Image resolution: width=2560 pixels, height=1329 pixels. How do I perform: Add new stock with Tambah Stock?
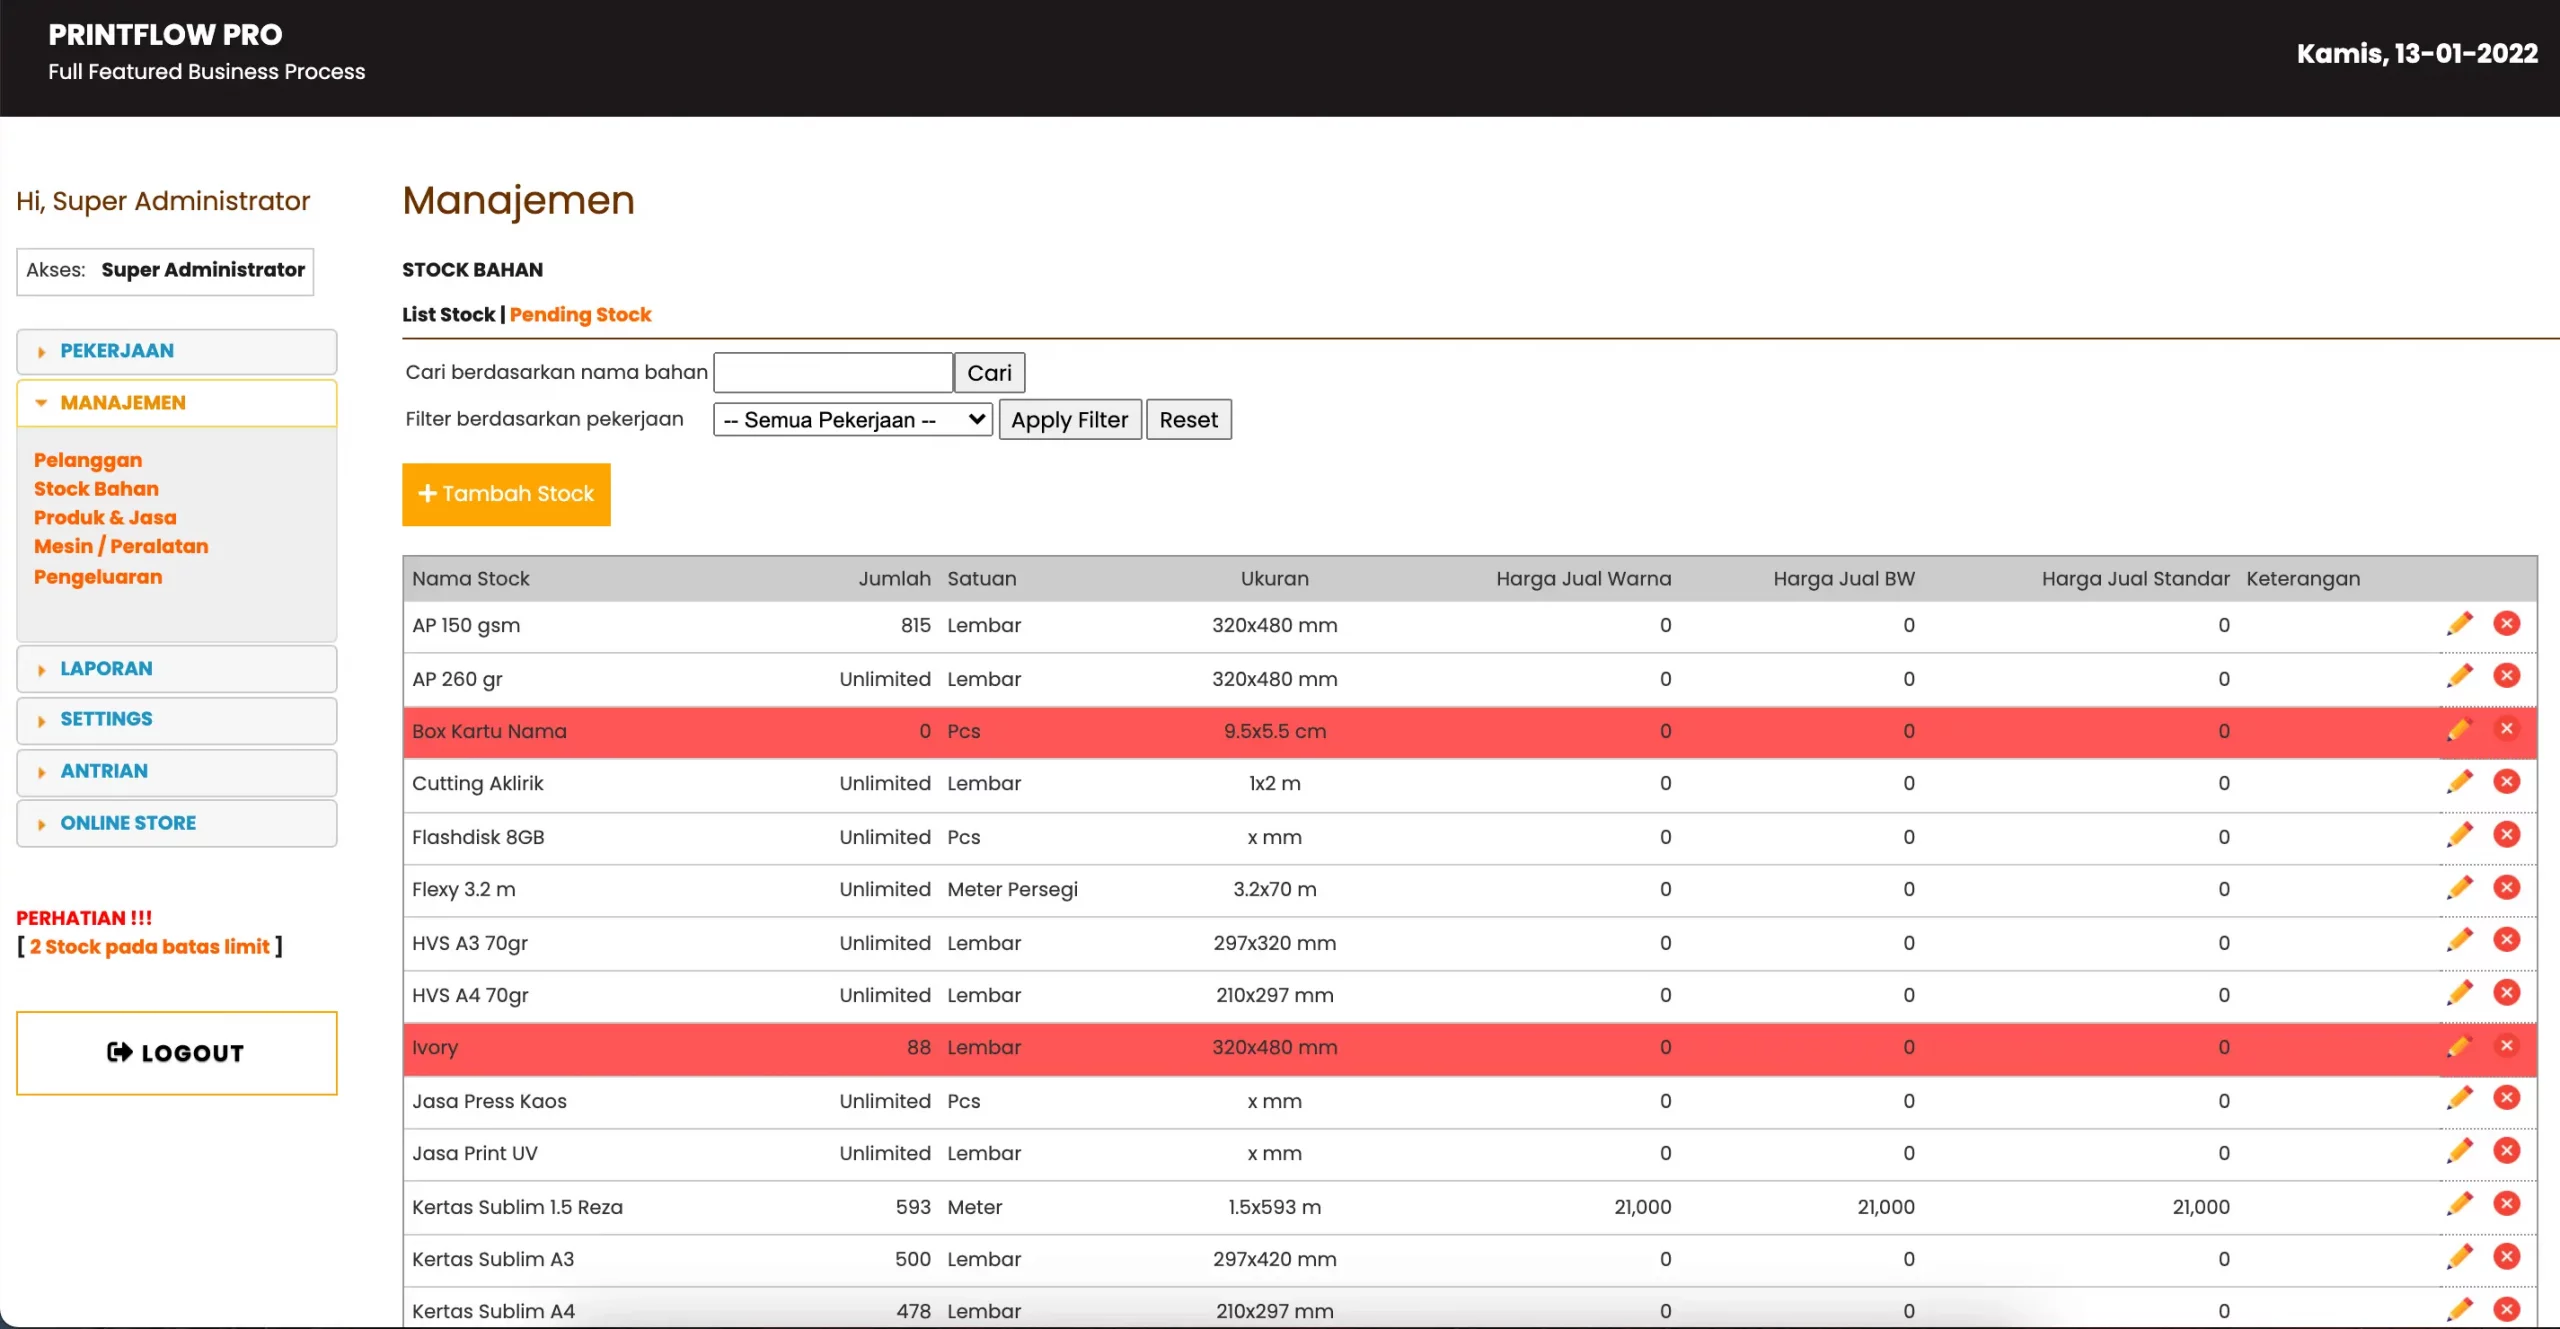(x=506, y=494)
